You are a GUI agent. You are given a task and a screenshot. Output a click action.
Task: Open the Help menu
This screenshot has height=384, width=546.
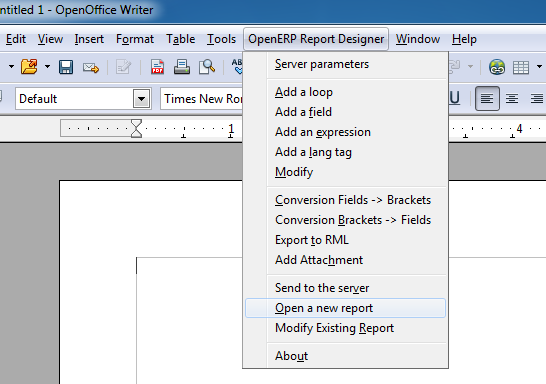tap(464, 39)
